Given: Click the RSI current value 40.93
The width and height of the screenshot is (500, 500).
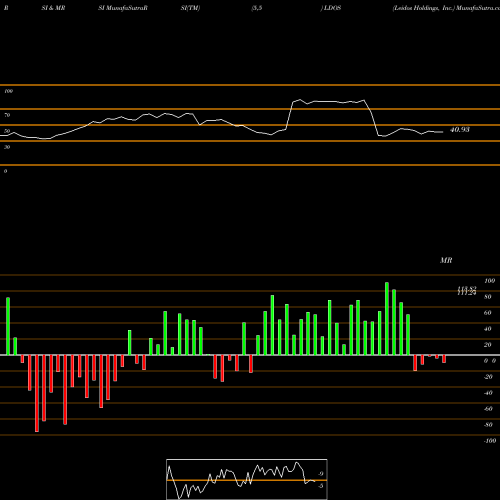Looking at the screenshot, I should (460, 130).
